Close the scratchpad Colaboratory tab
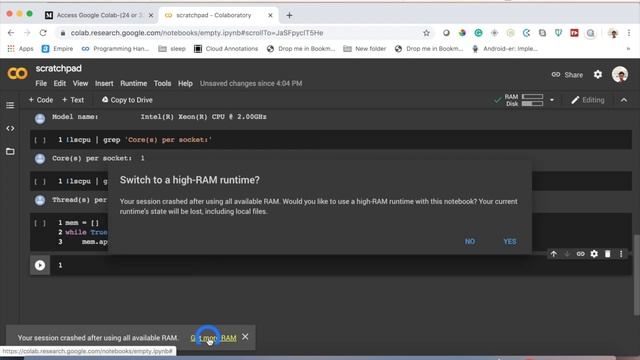 click(270, 16)
